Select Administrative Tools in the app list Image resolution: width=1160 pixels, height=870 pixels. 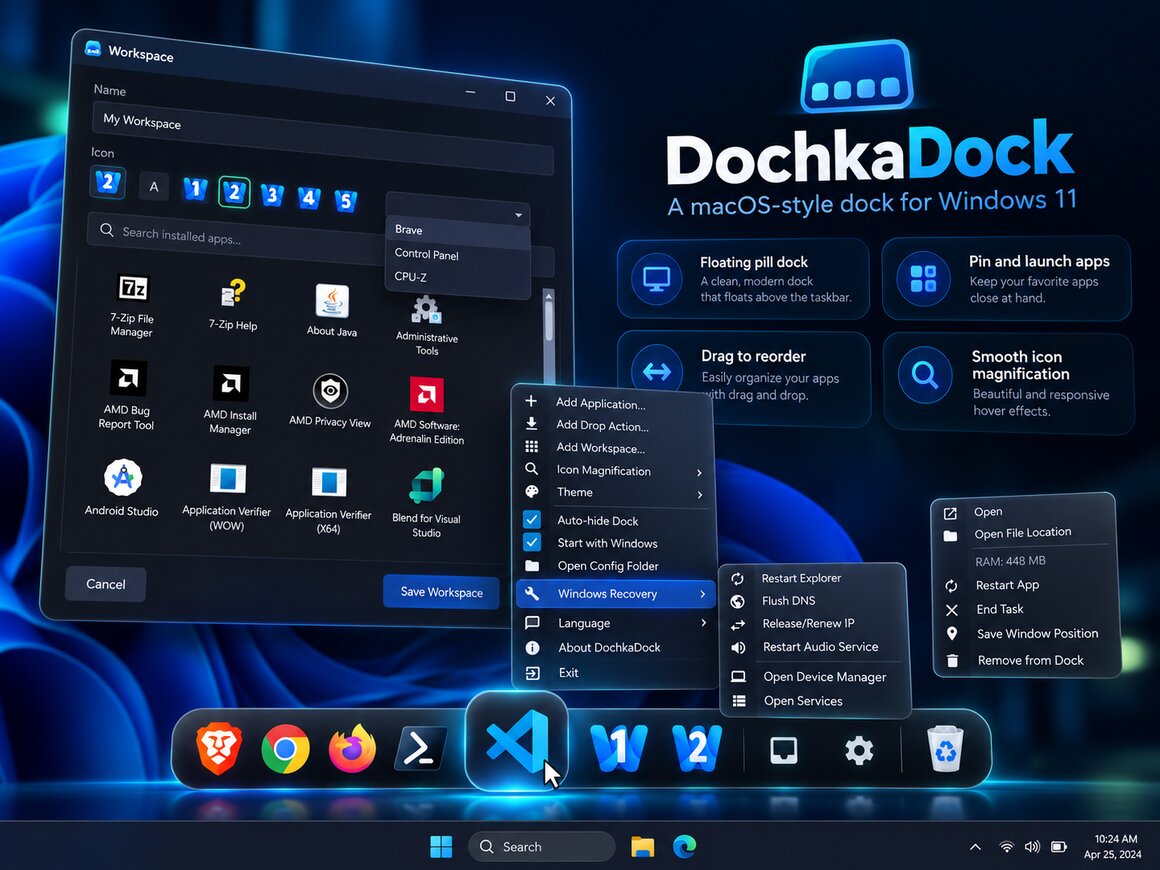click(x=427, y=326)
